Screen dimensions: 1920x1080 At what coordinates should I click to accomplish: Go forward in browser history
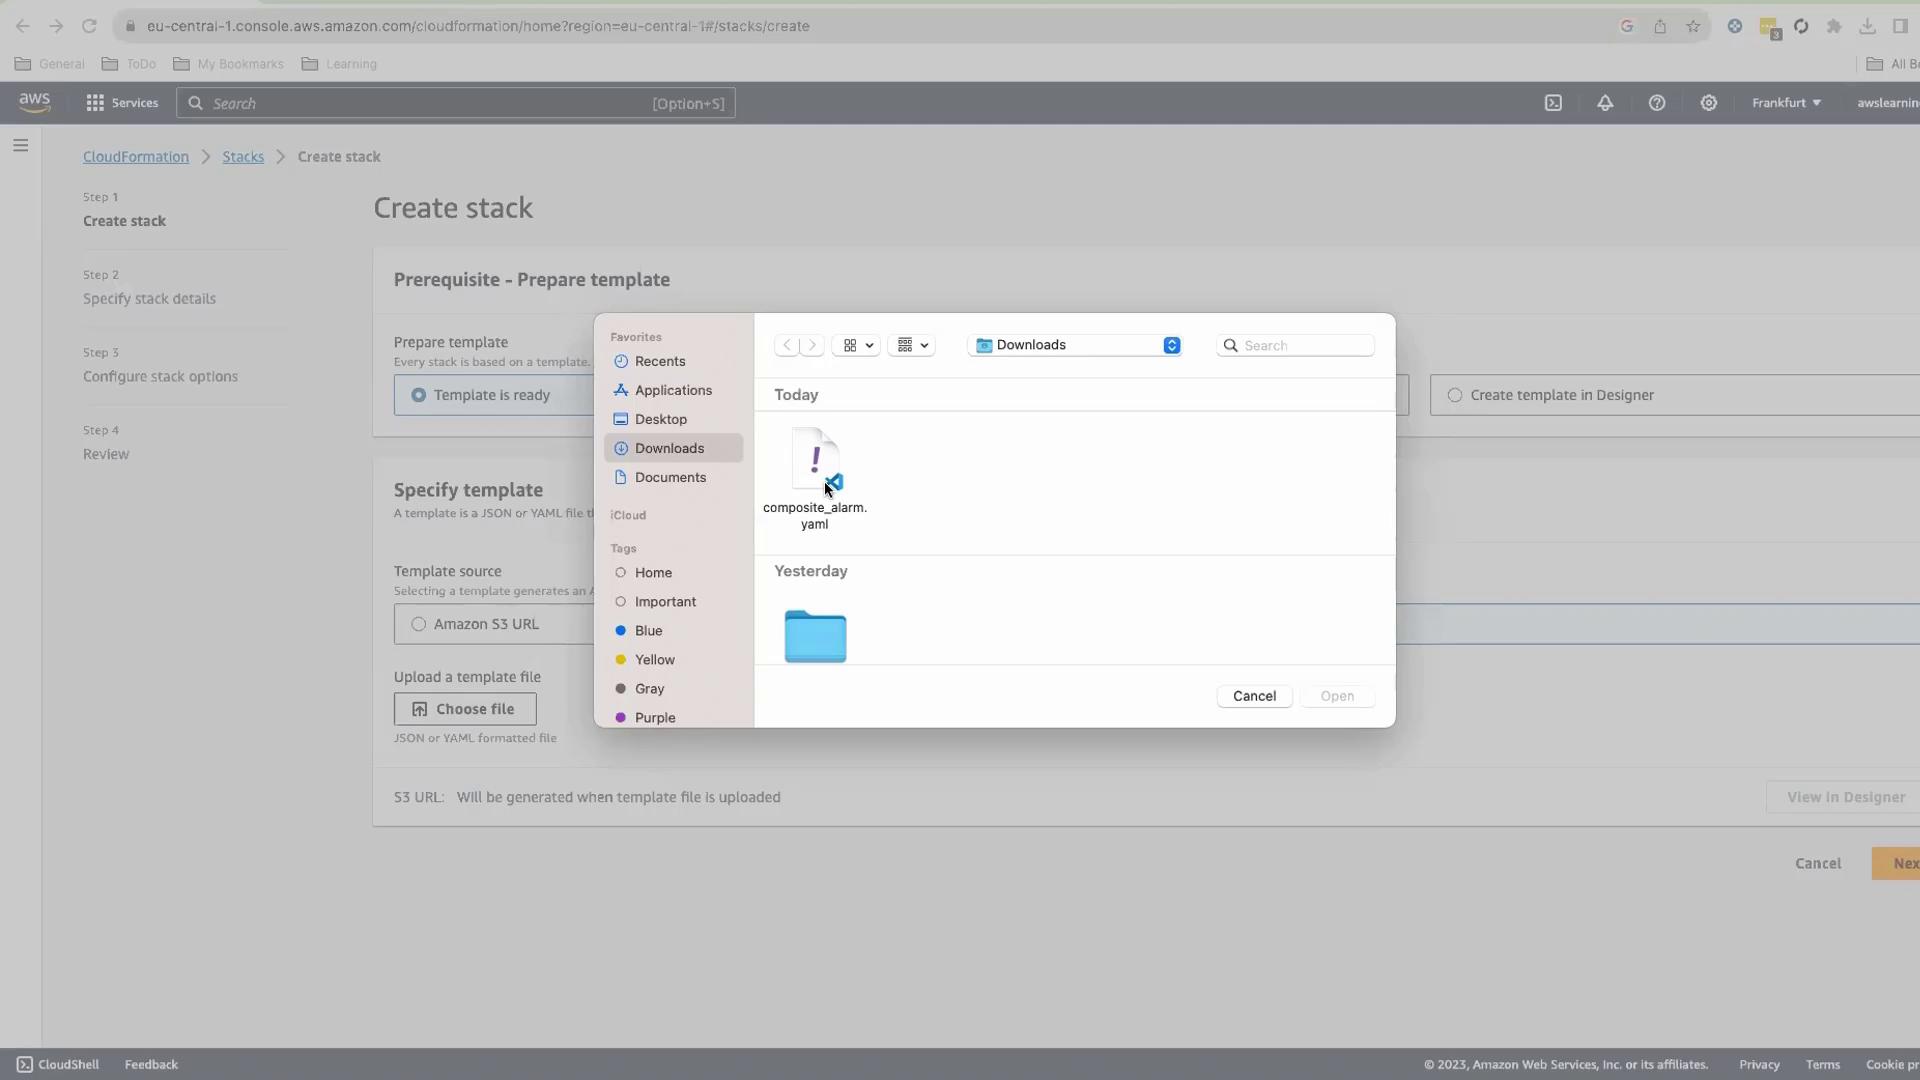pos(56,26)
